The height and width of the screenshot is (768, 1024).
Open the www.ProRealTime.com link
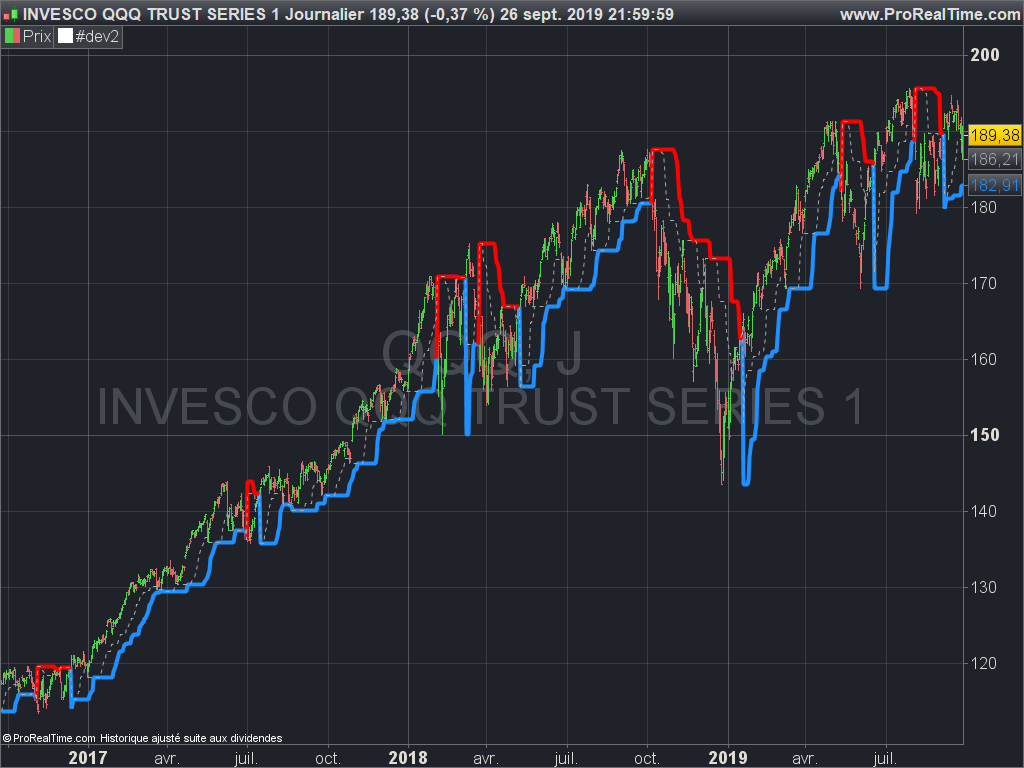929,14
